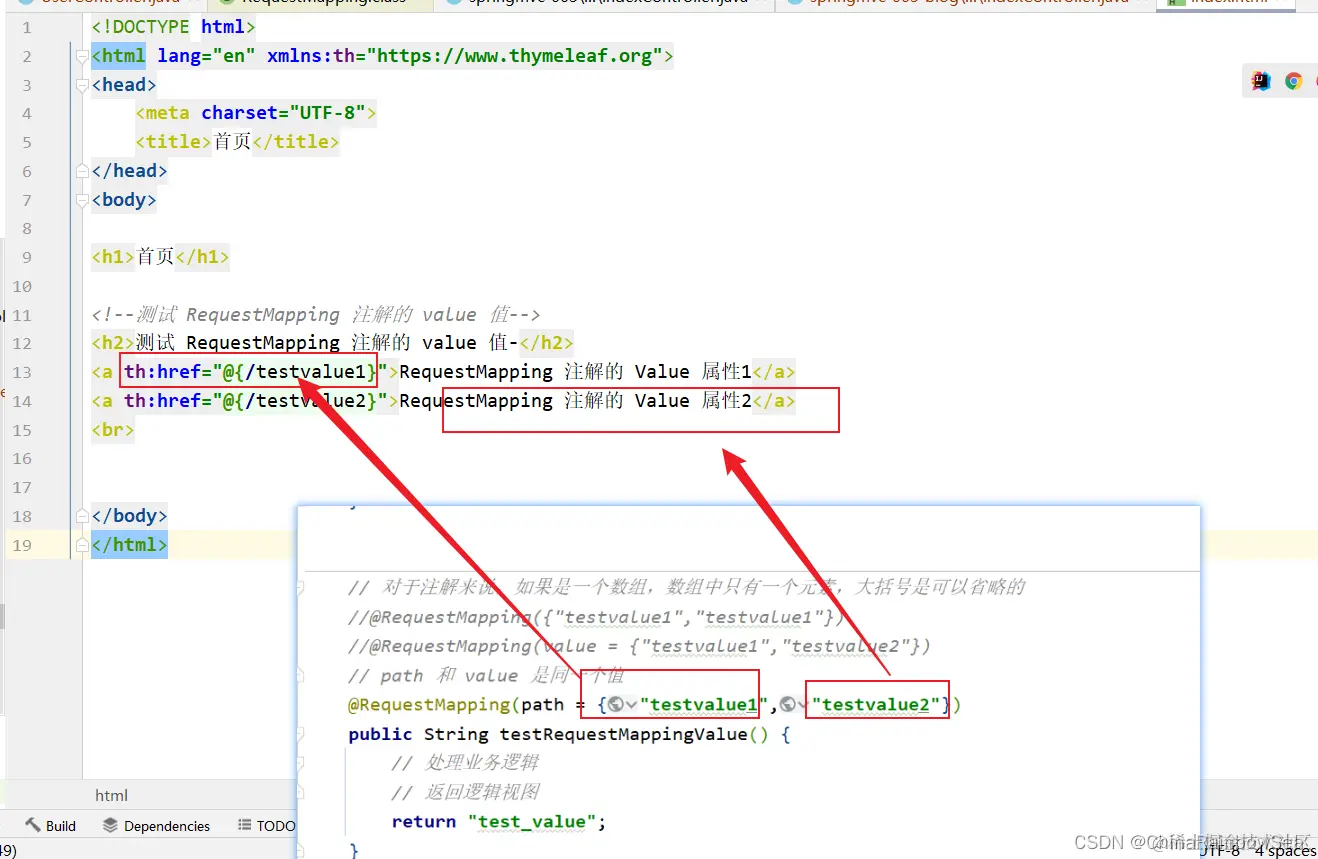Click th:href="@{/testvalue1}" on line 13
Image resolution: width=1318 pixels, height=859 pixels.
click(255, 372)
